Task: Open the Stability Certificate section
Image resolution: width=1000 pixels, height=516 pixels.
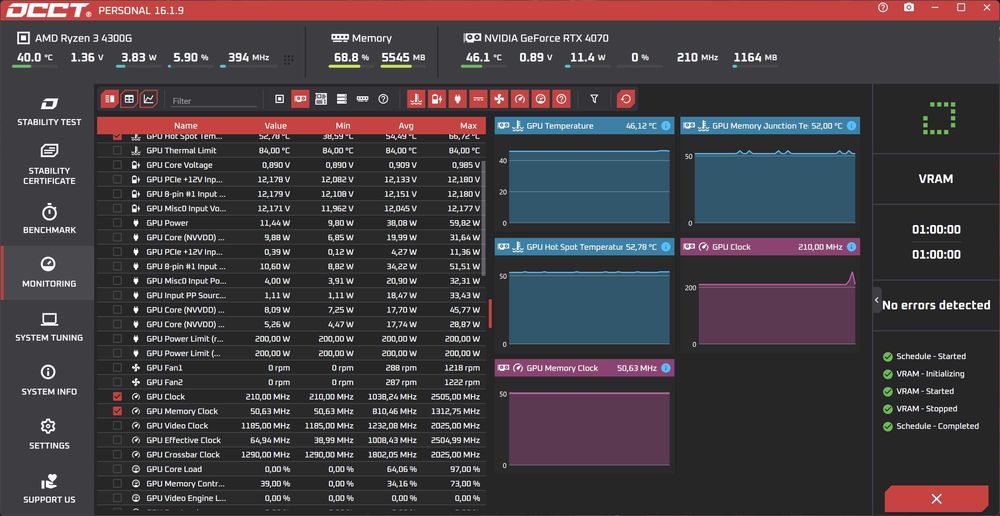Action: tap(49, 165)
